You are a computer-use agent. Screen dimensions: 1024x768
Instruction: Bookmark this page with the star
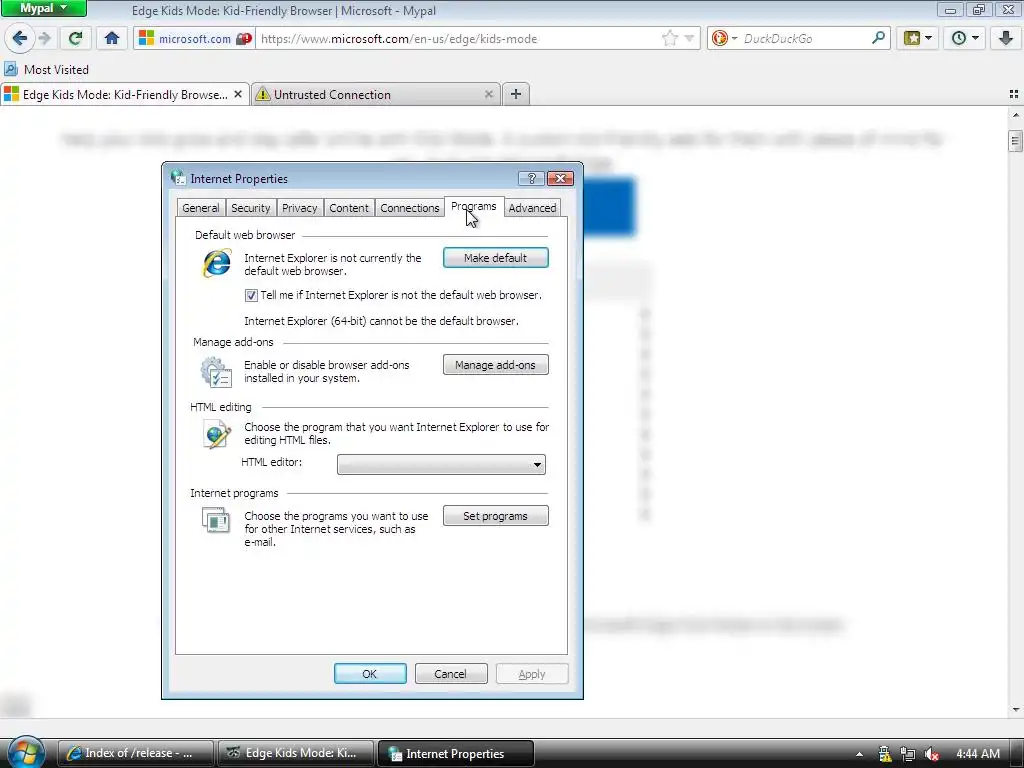click(669, 39)
